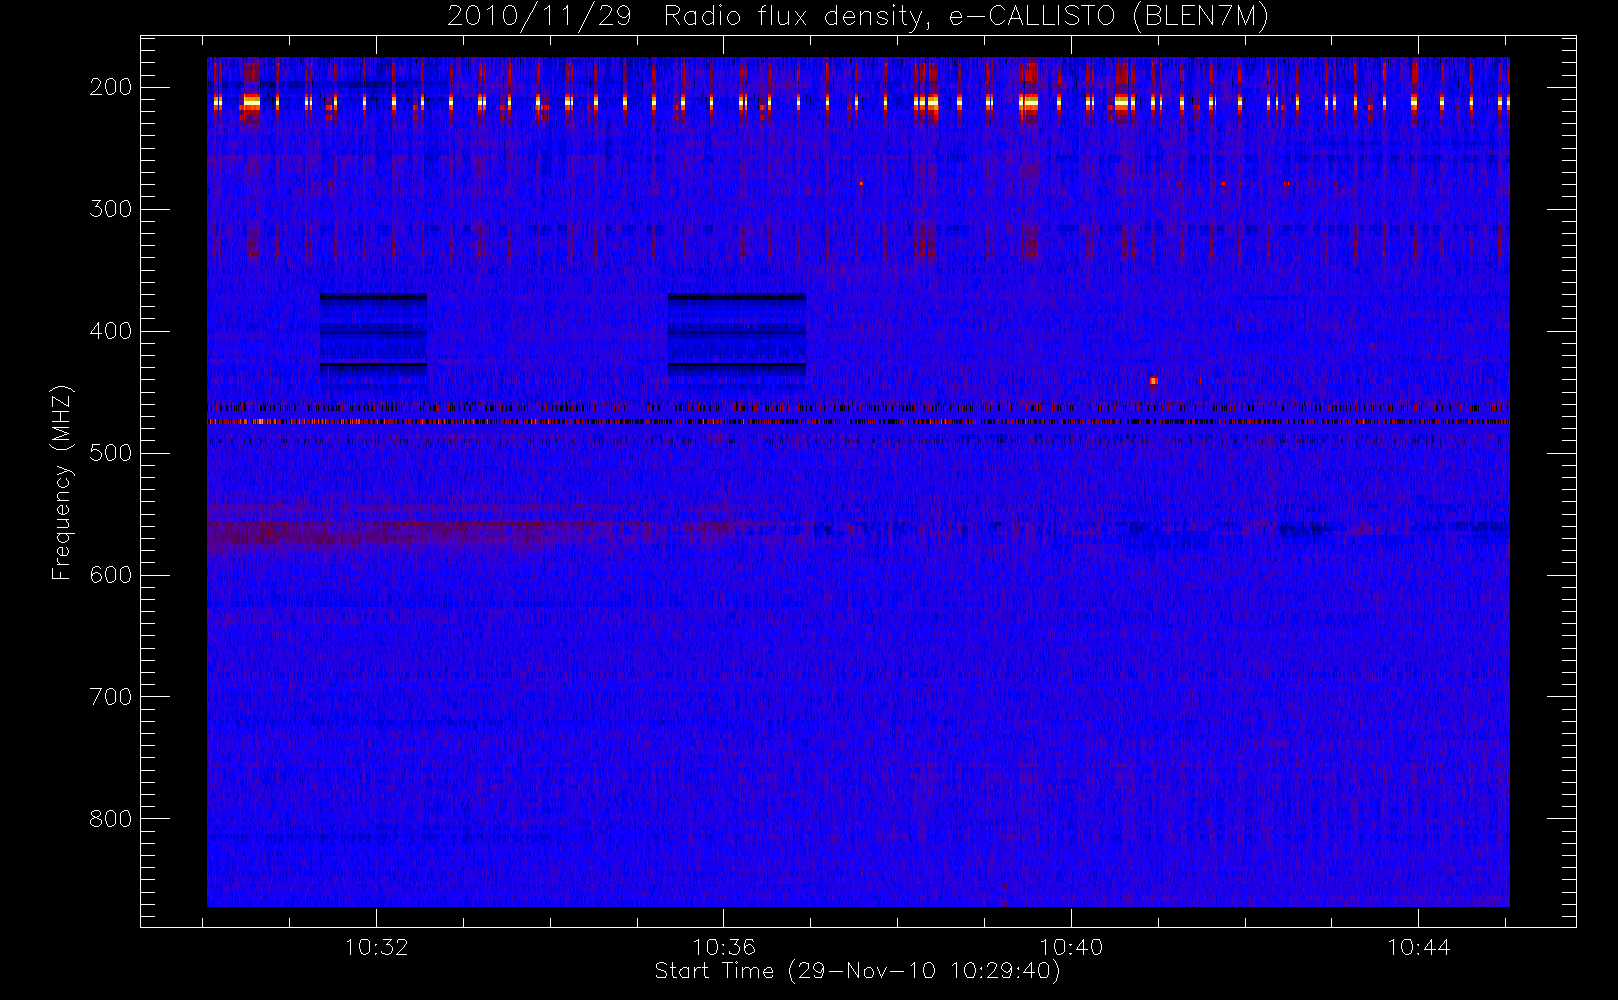Click the plot title "Radio flux density, e-CALLISTO (BLEN7M)"
Screen dimensions: 1618x1000
point(966,17)
